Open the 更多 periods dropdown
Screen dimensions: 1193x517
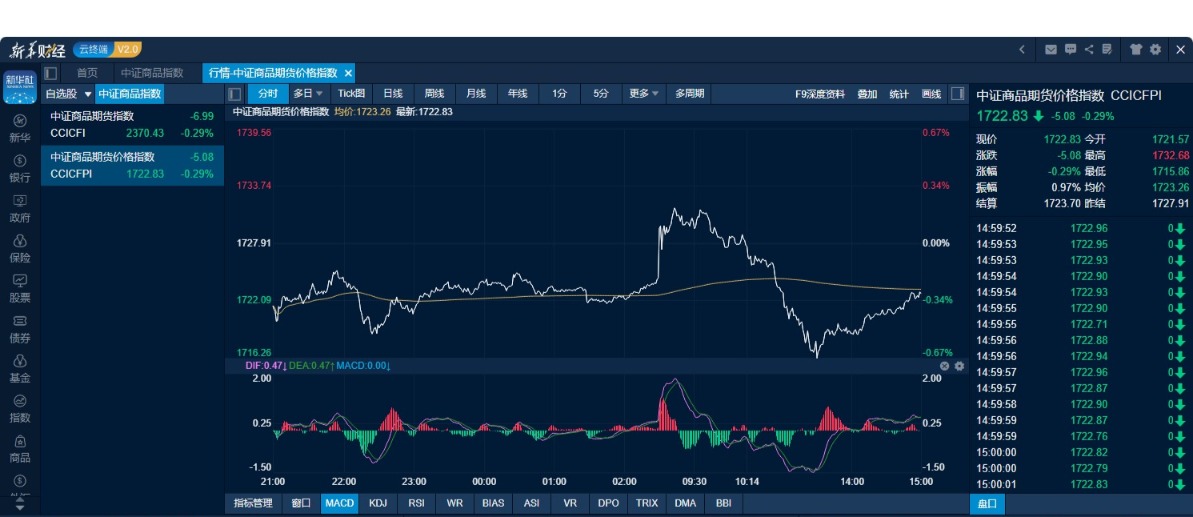(x=644, y=94)
